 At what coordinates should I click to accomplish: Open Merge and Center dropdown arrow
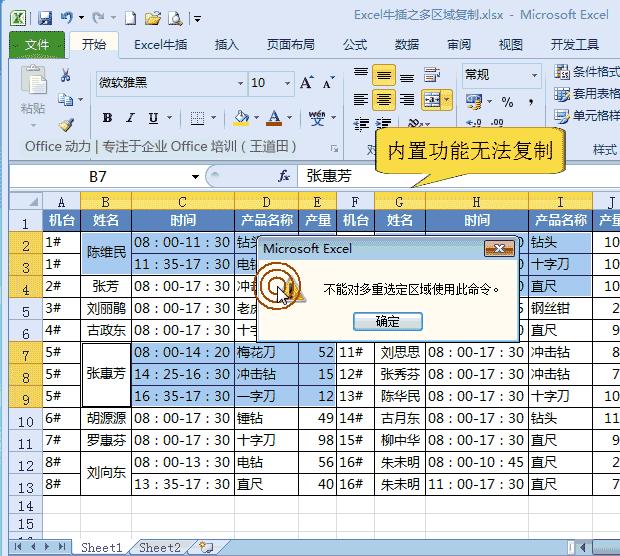click(x=447, y=100)
